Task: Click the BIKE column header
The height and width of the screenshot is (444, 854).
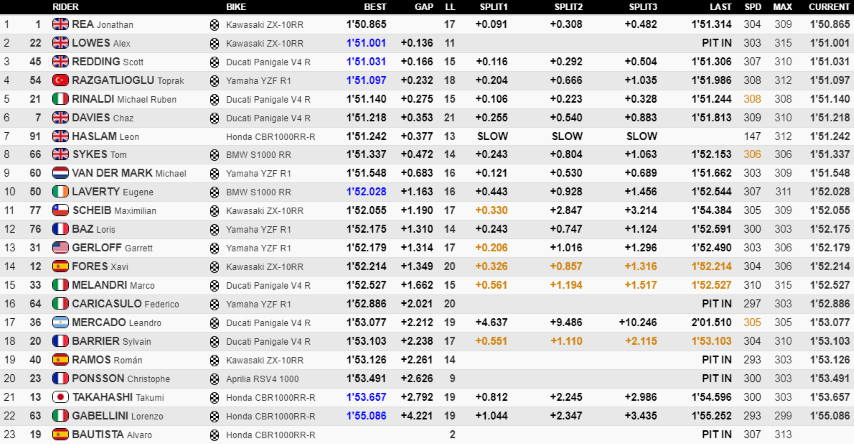Action: (x=236, y=7)
